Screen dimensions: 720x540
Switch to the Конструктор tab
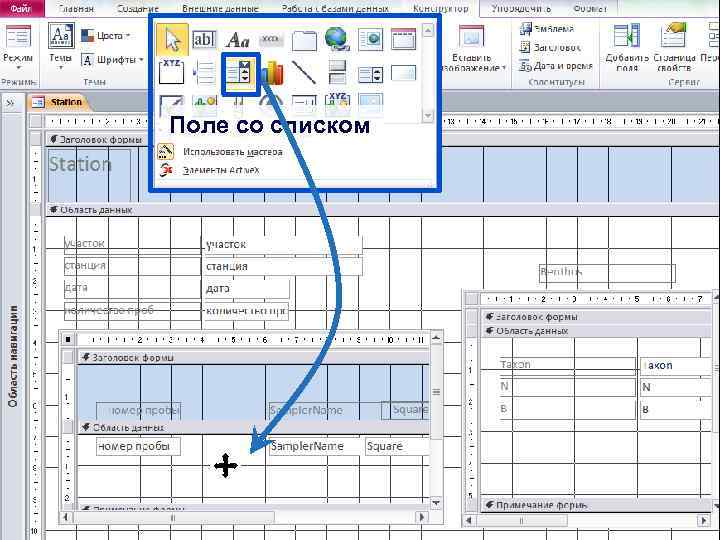440,8
